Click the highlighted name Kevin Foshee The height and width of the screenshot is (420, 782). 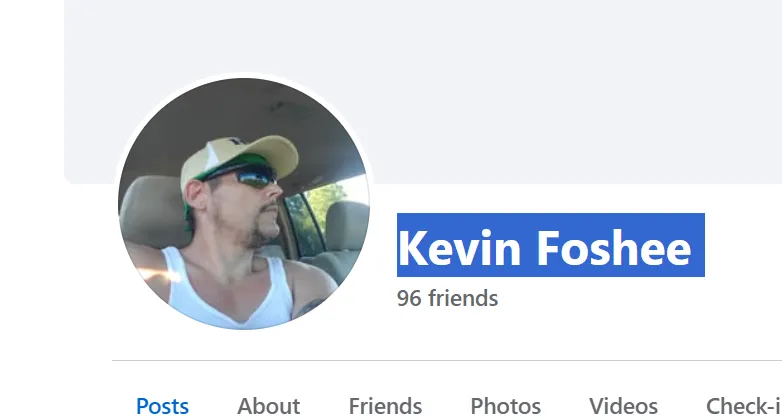click(551, 245)
